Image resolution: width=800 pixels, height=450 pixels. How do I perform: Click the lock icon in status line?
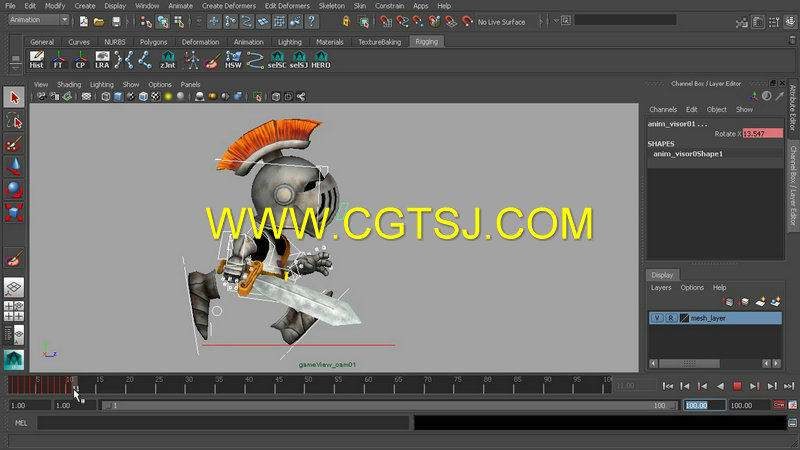(x=346, y=21)
